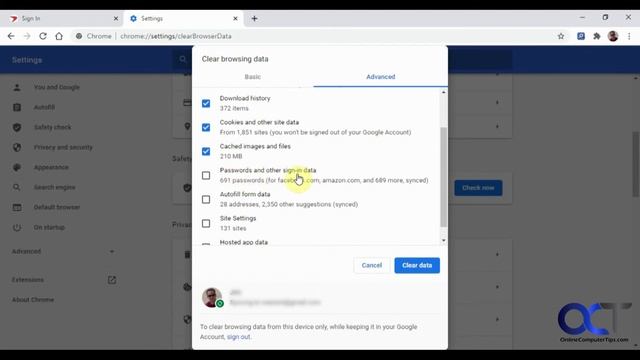Image resolution: width=640 pixels, height=360 pixels.
Task: Click the You and Google person icon
Action: 17,87
